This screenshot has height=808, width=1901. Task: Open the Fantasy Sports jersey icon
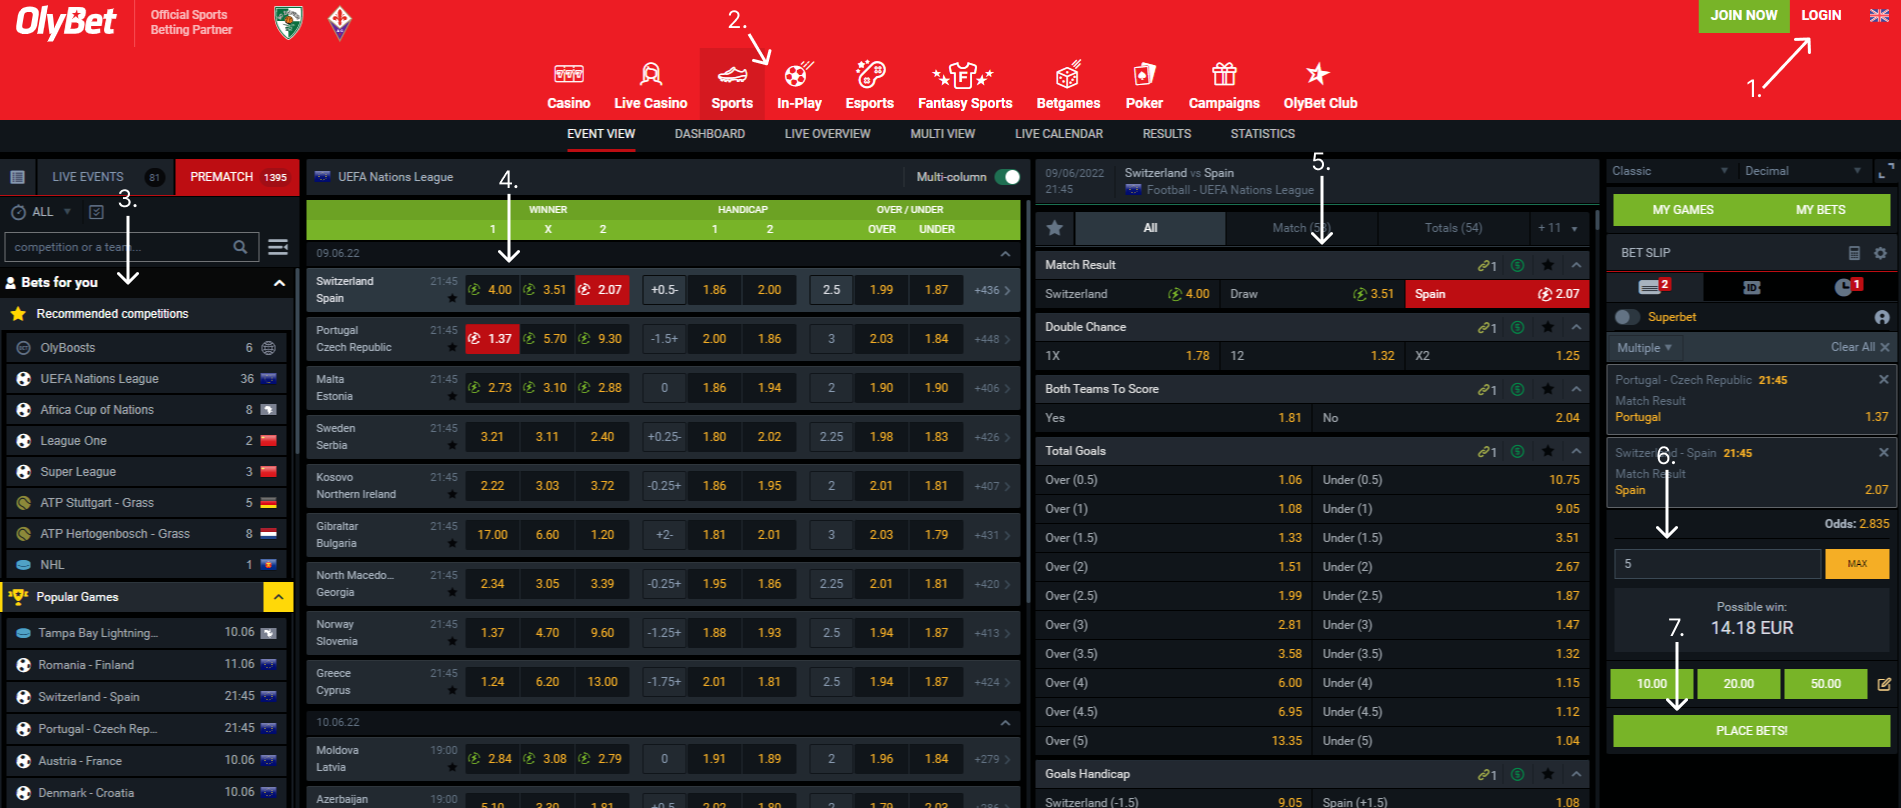[x=963, y=75]
